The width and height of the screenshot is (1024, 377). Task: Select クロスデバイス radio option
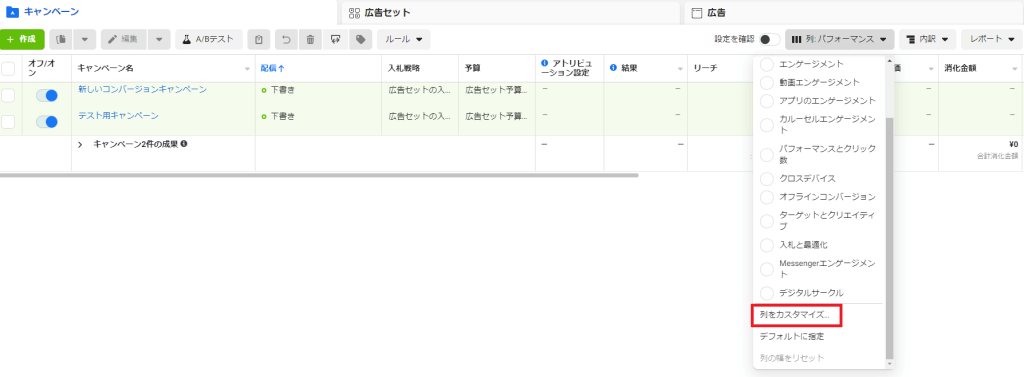pos(767,178)
